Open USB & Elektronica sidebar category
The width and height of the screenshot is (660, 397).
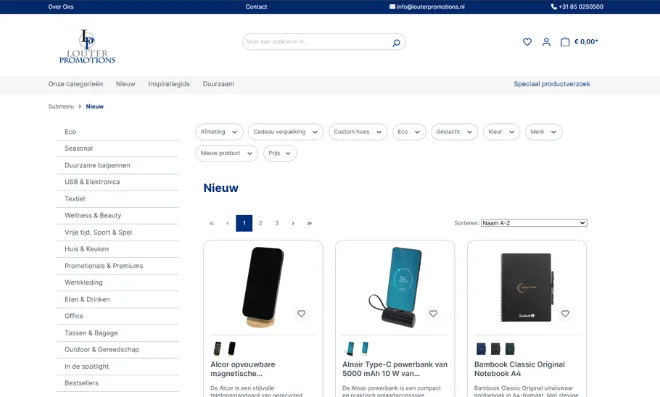pos(117,182)
